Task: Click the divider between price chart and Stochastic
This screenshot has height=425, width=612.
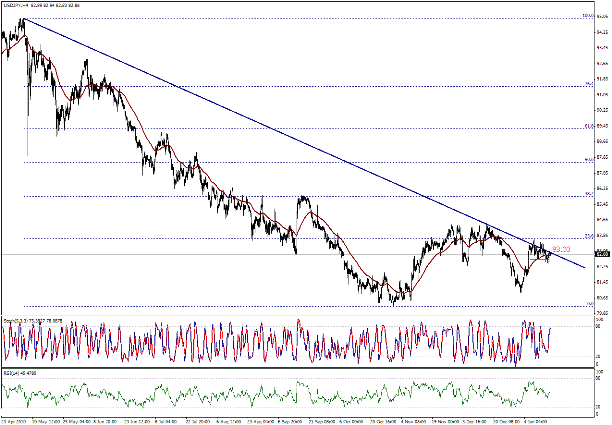Action: [300, 314]
